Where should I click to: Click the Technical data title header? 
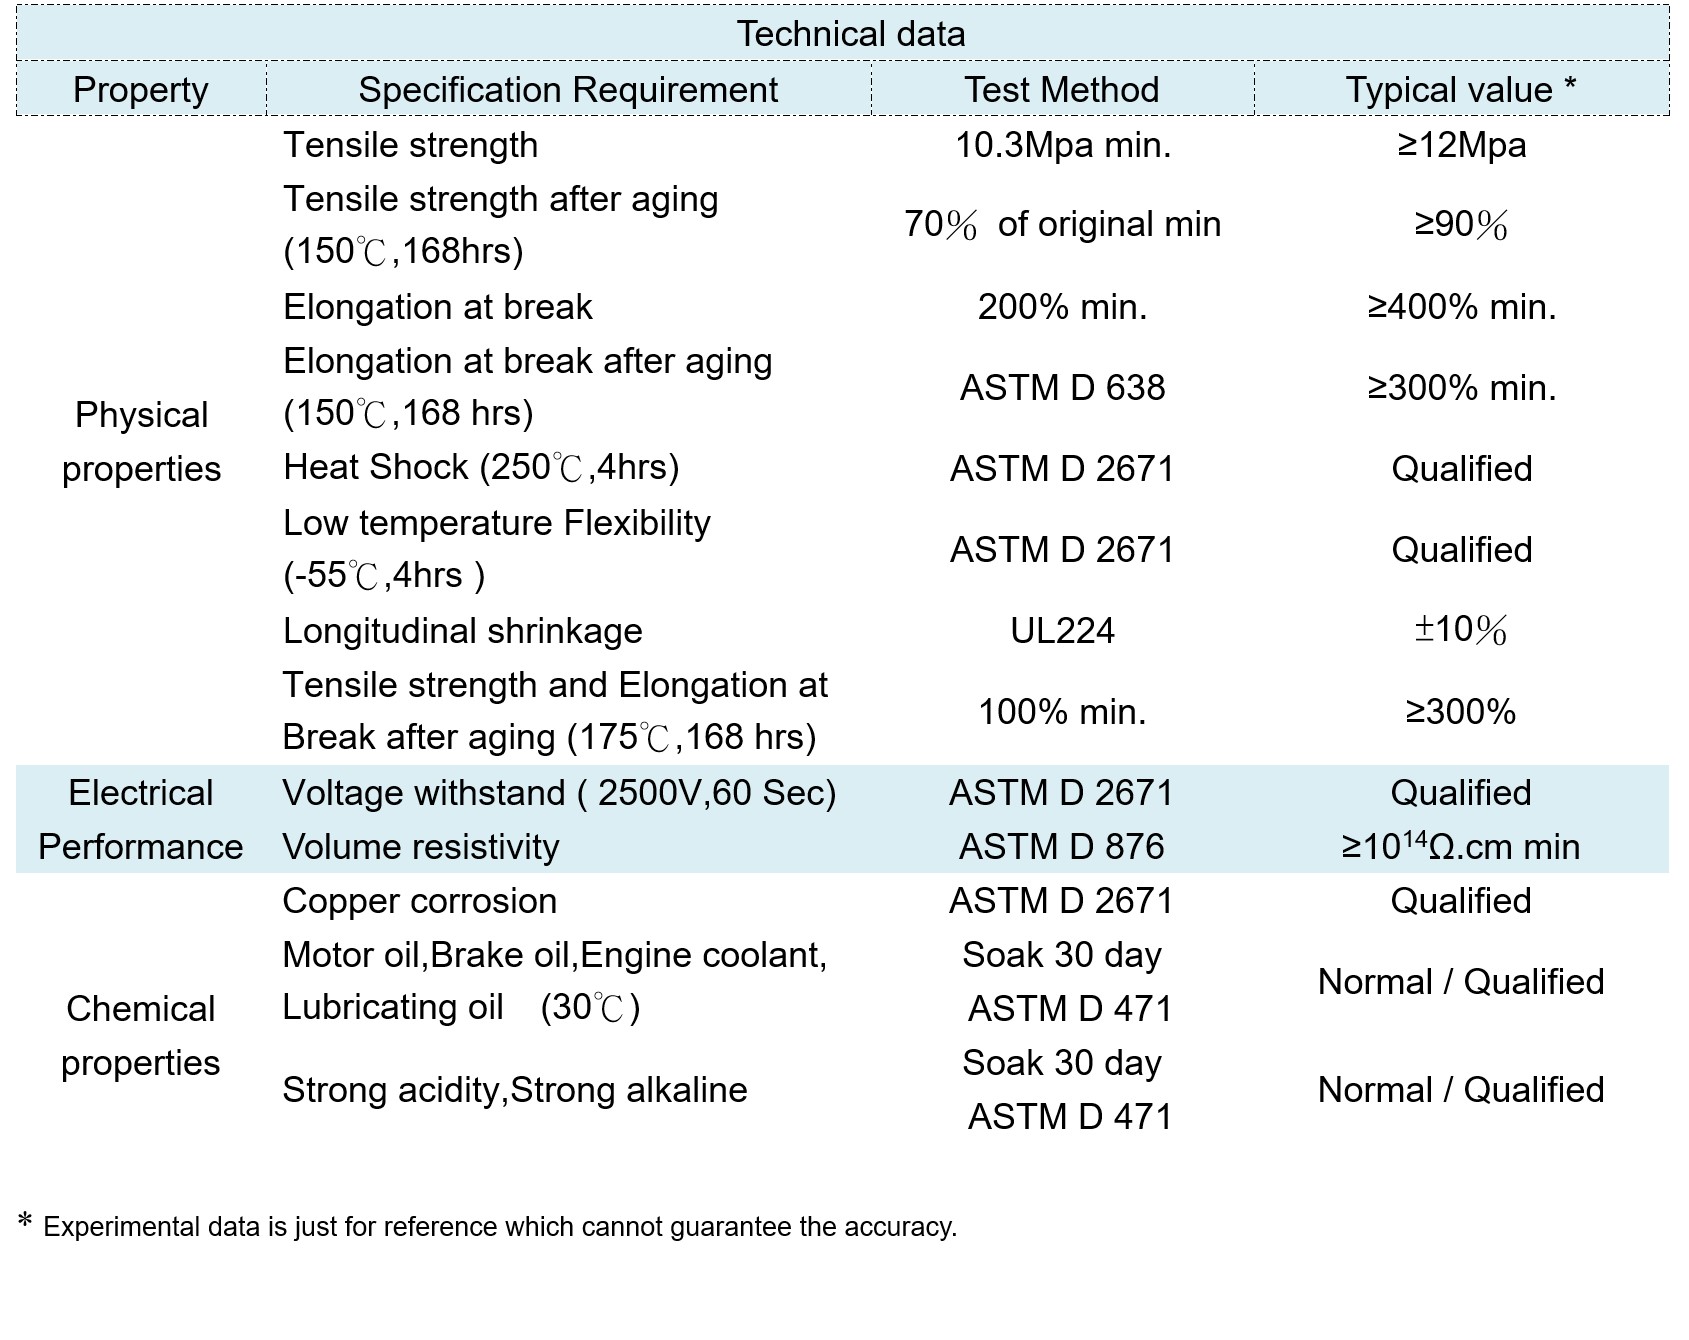coord(850,34)
